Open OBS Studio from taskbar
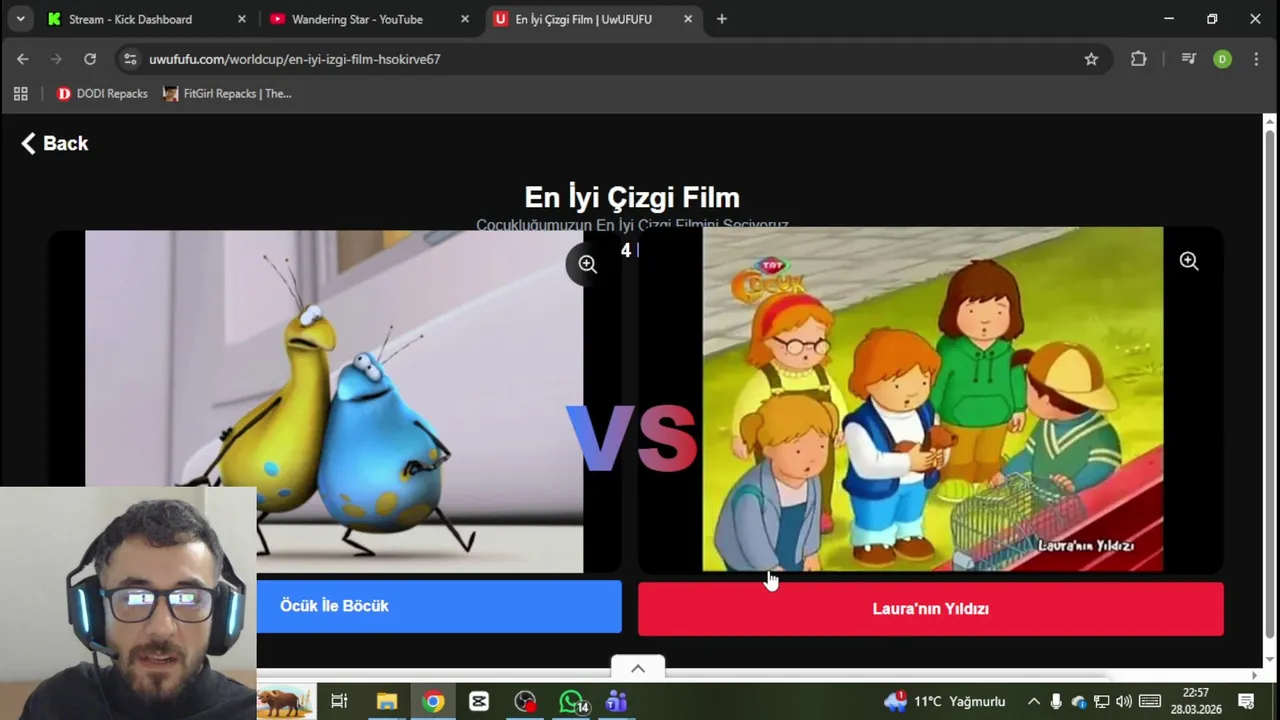 coord(525,702)
